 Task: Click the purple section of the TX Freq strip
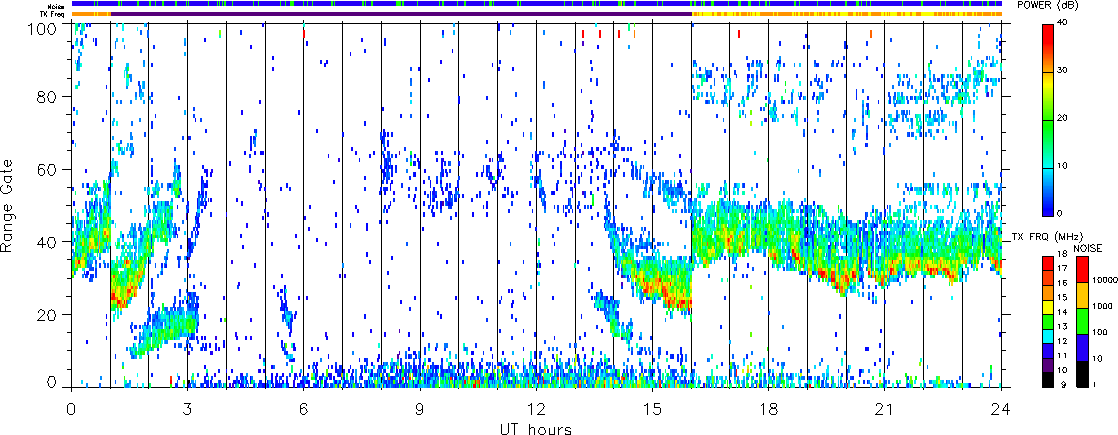401,14
